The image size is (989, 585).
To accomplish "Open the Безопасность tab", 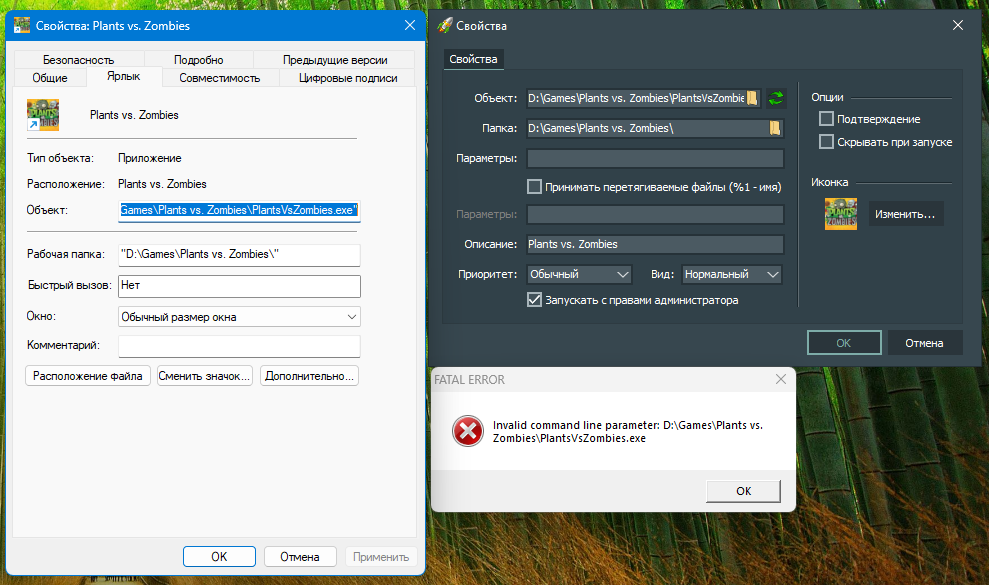I will (x=78, y=60).
